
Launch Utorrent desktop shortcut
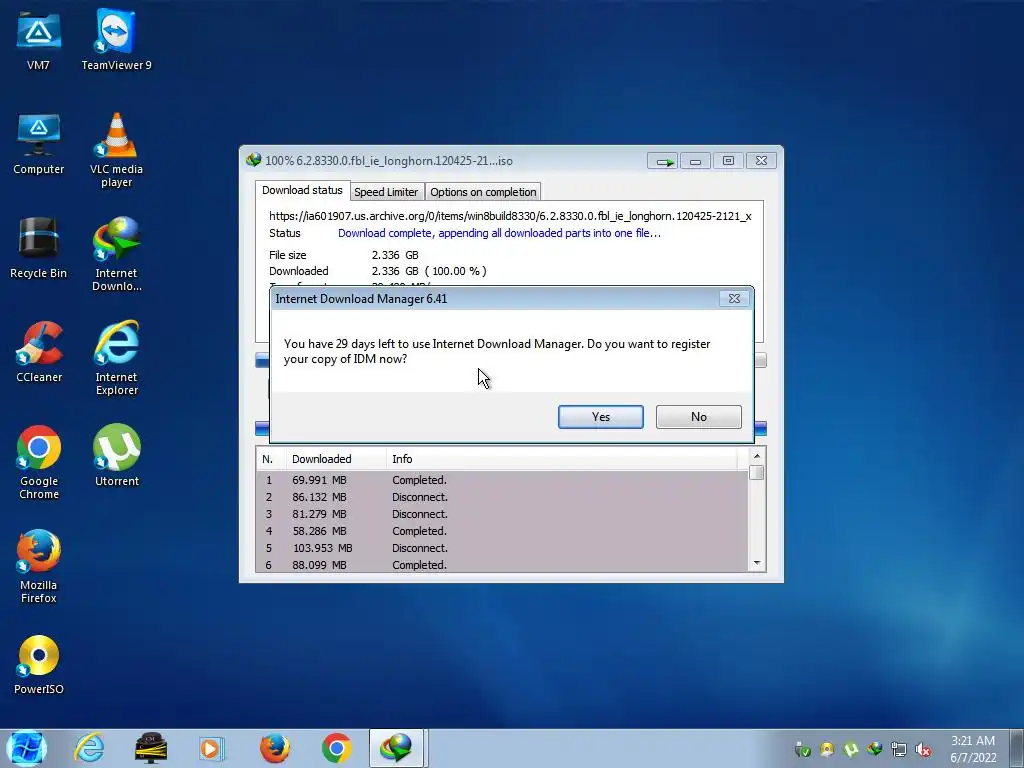tap(116, 456)
